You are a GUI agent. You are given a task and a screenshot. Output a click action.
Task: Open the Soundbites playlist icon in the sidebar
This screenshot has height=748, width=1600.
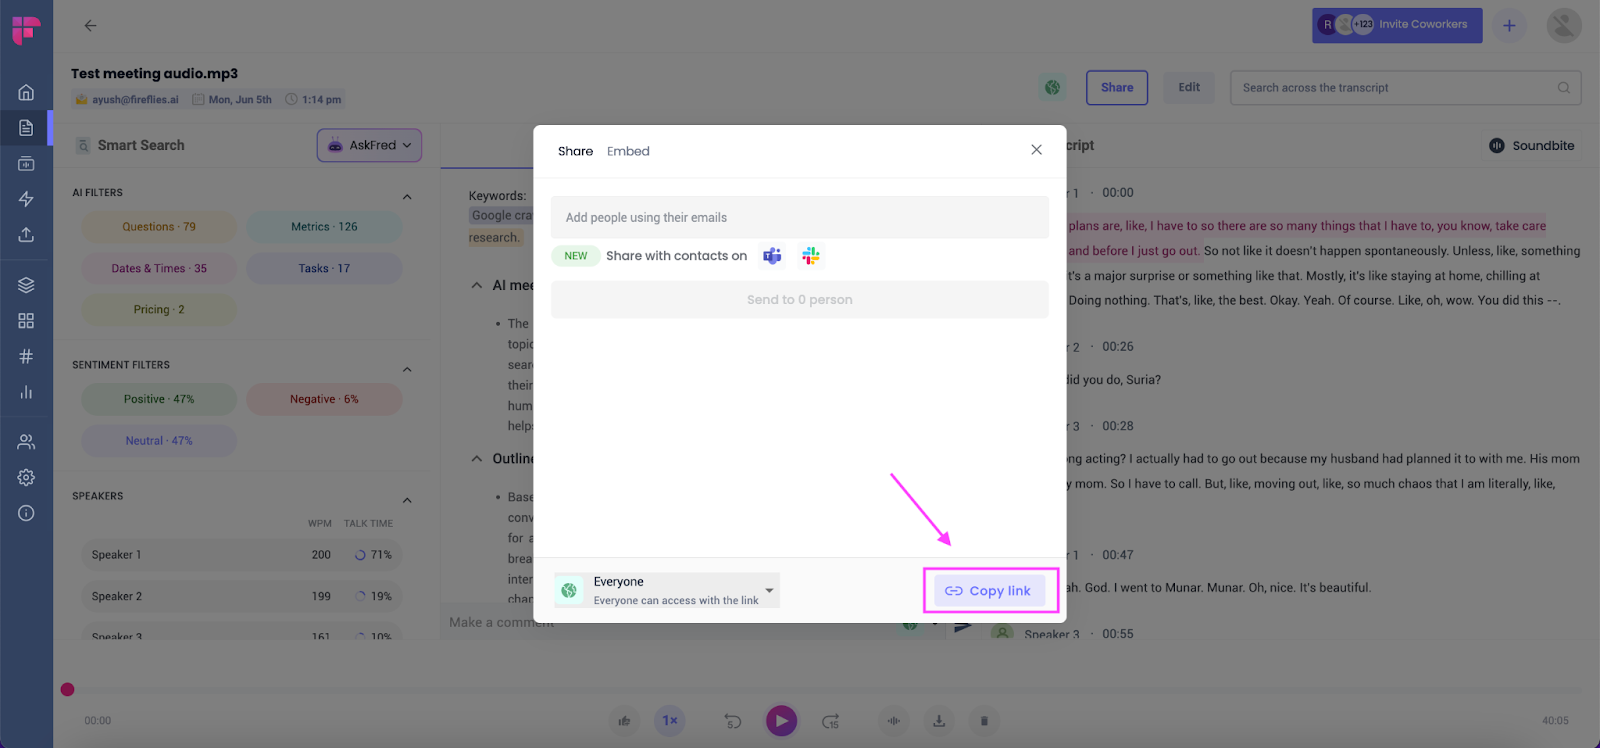(26, 163)
